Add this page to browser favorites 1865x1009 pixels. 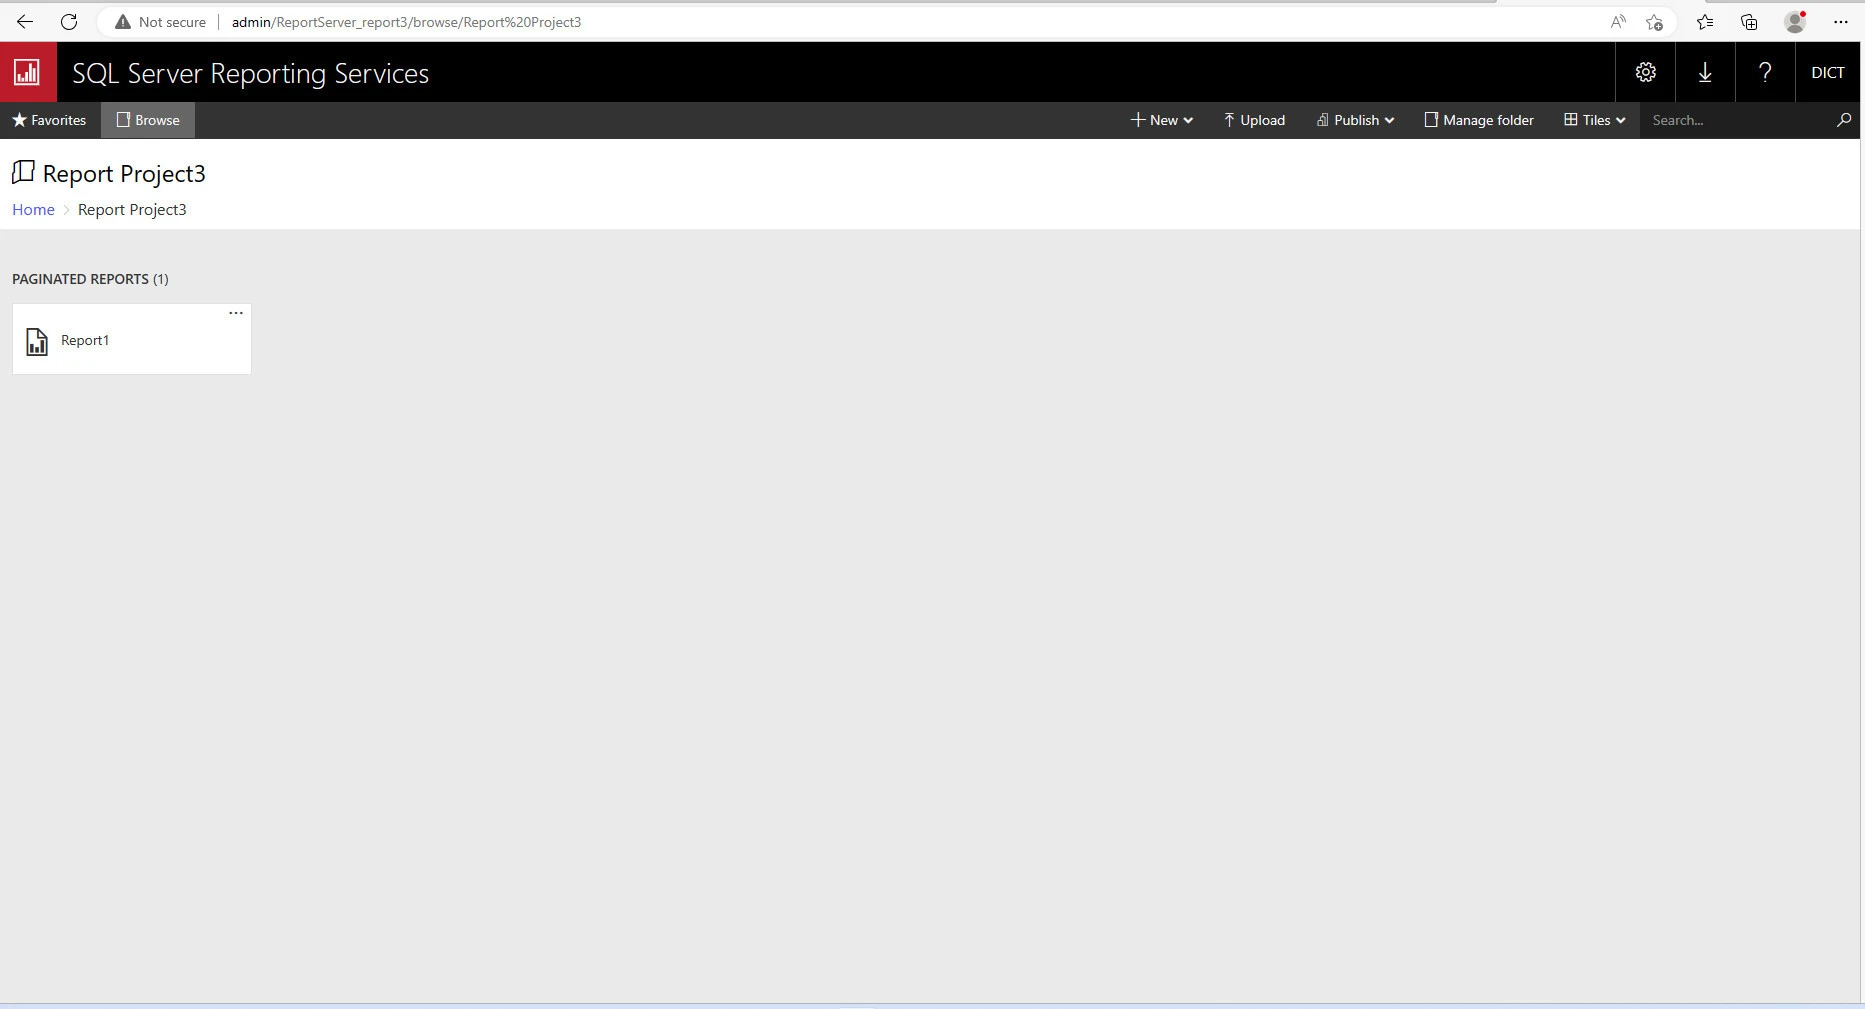coord(1654,22)
